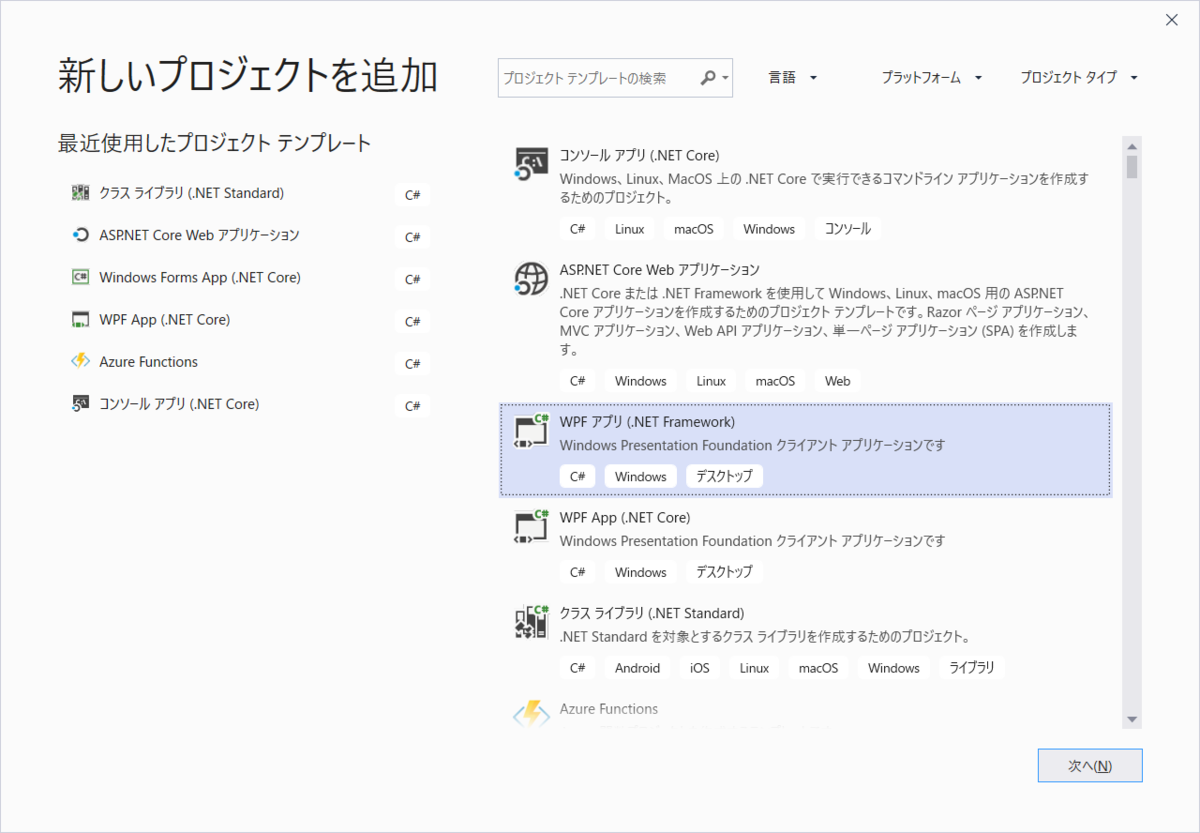Click the search magnifier icon
Viewport: 1200px width, 833px height.
708,77
